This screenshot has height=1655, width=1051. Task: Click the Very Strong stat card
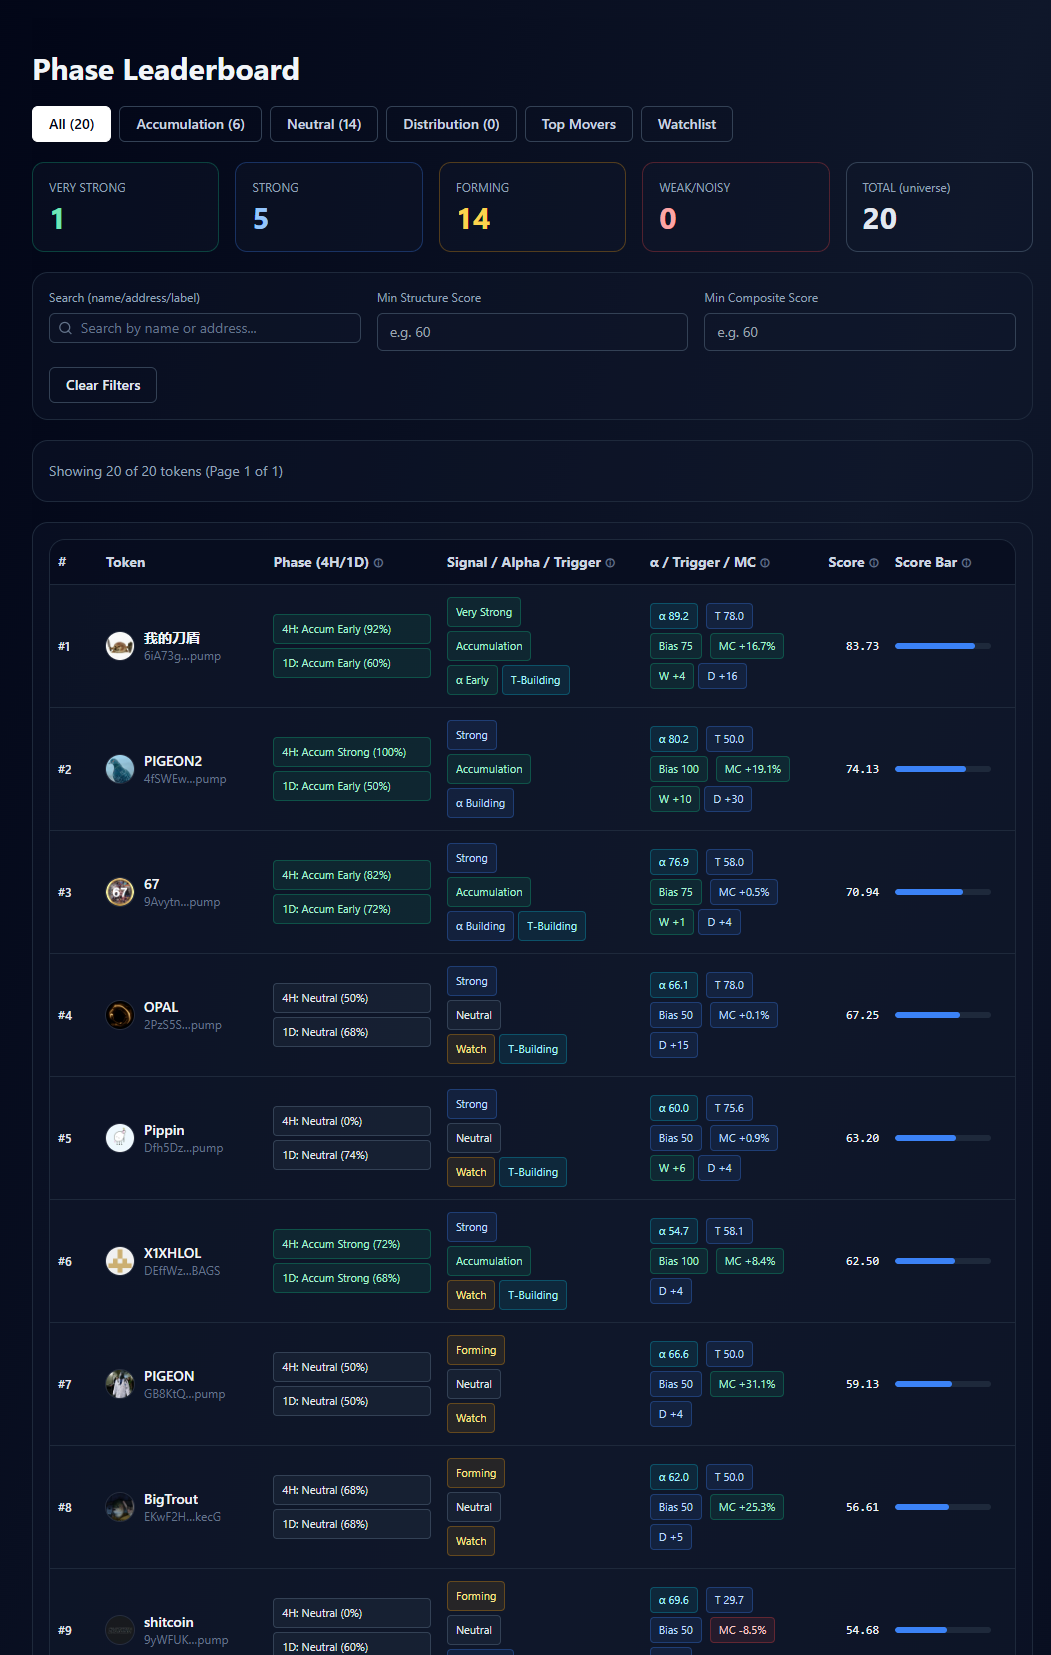pos(125,207)
